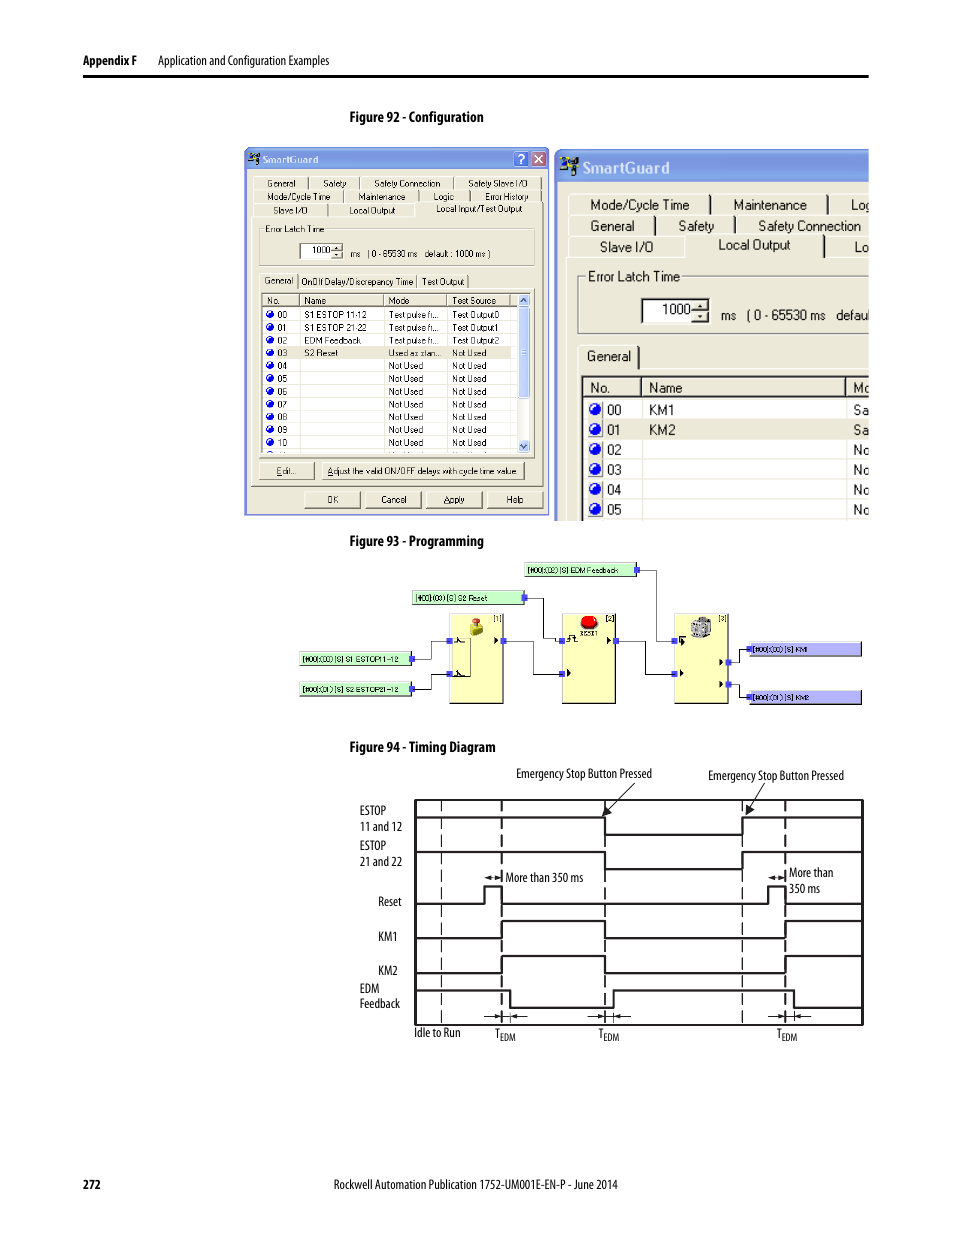Click the Cancel button

tap(394, 500)
